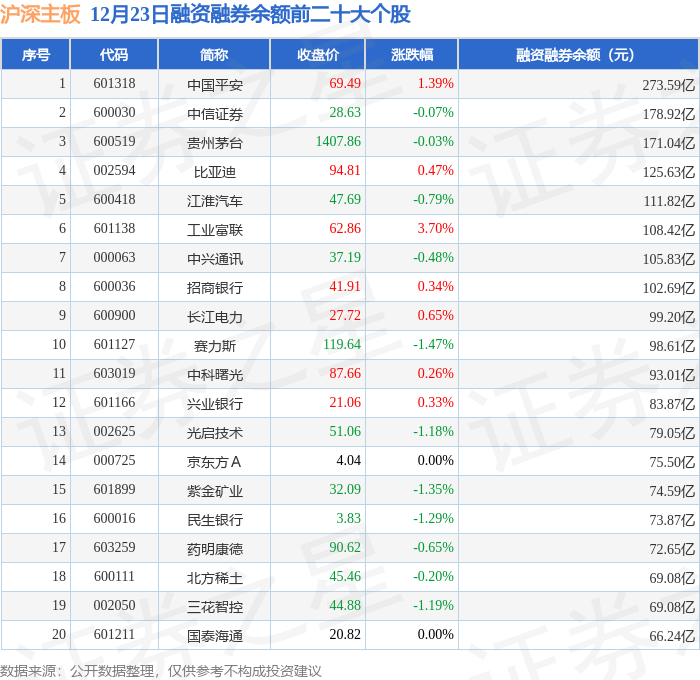Click the 收盘价 column header
700x680 pixels.
(318, 55)
